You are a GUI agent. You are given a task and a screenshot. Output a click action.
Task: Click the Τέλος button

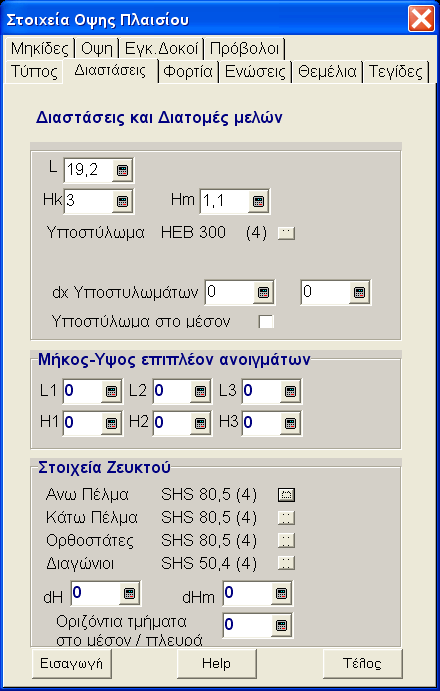[x=362, y=663]
